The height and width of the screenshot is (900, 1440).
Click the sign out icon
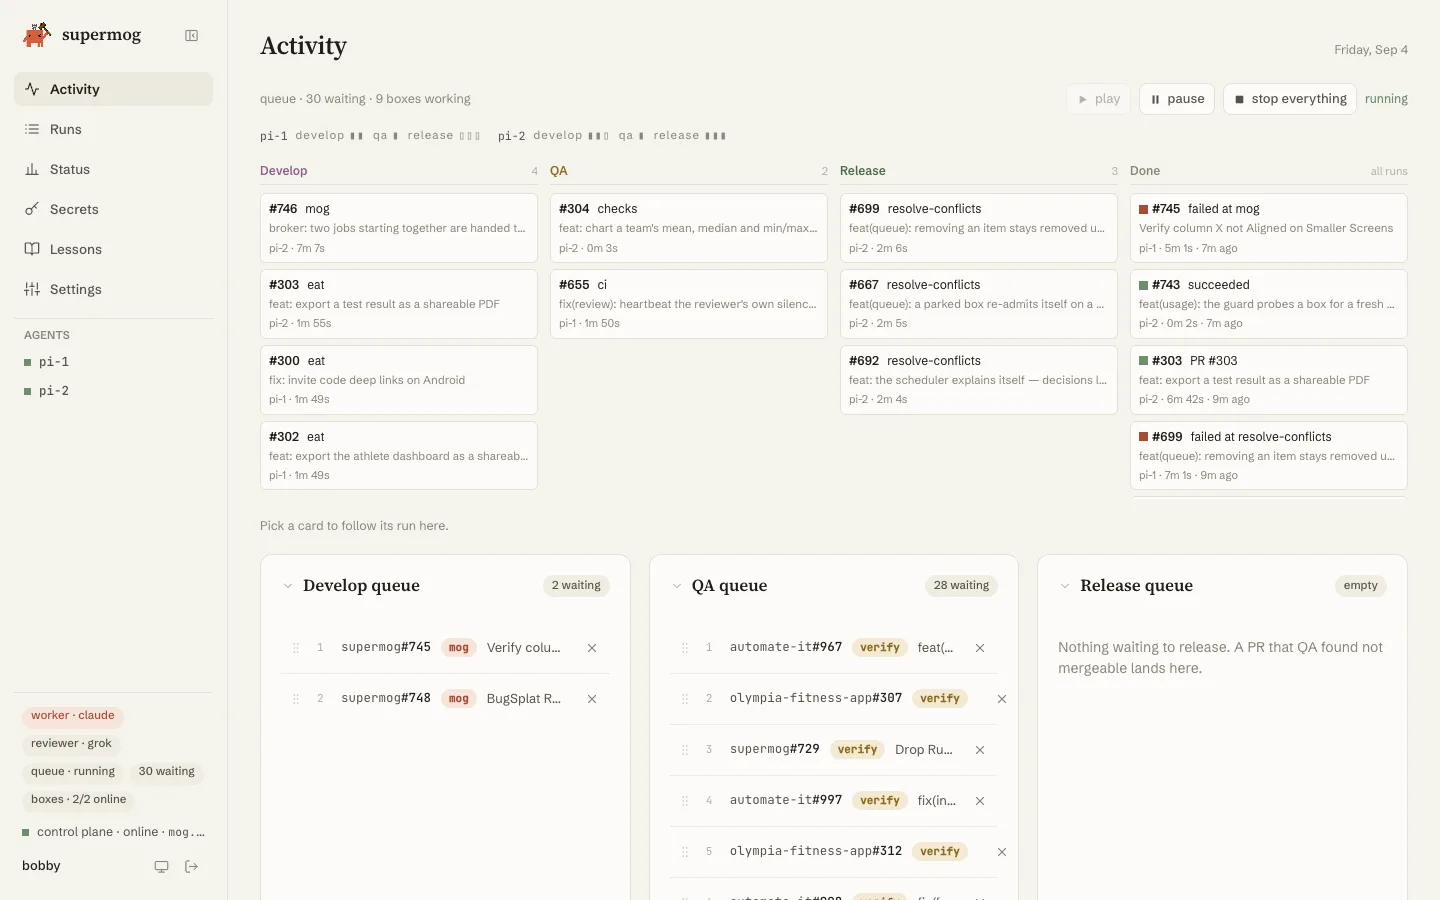(192, 867)
